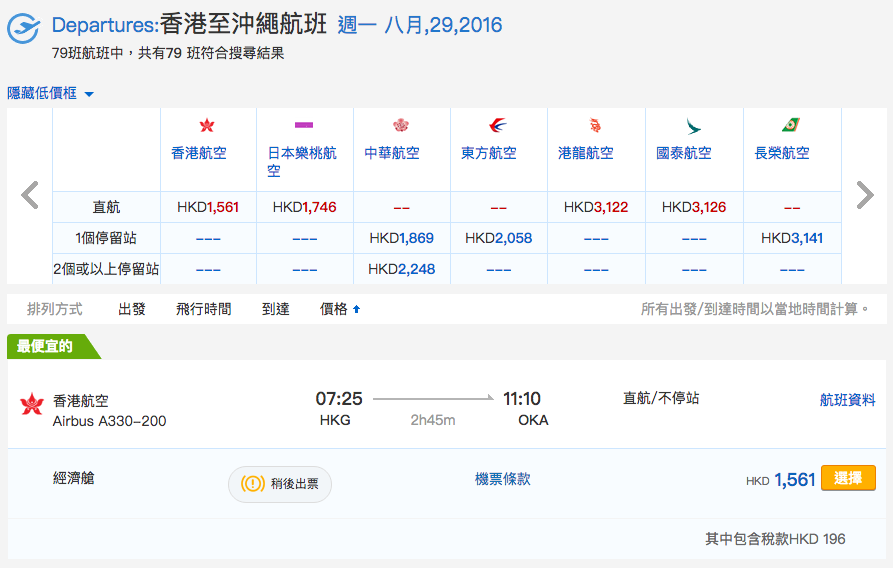893x568 pixels.
Task: Sort results by 價格 price
Action: (x=340, y=309)
